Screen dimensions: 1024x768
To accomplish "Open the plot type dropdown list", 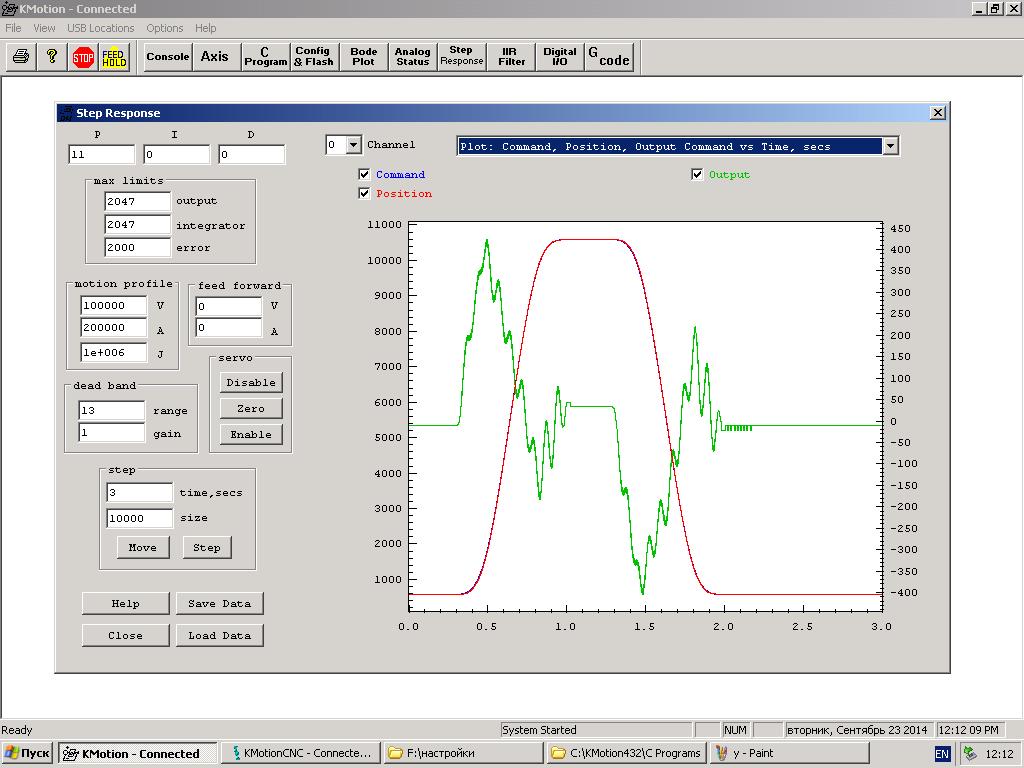I will tap(889, 146).
